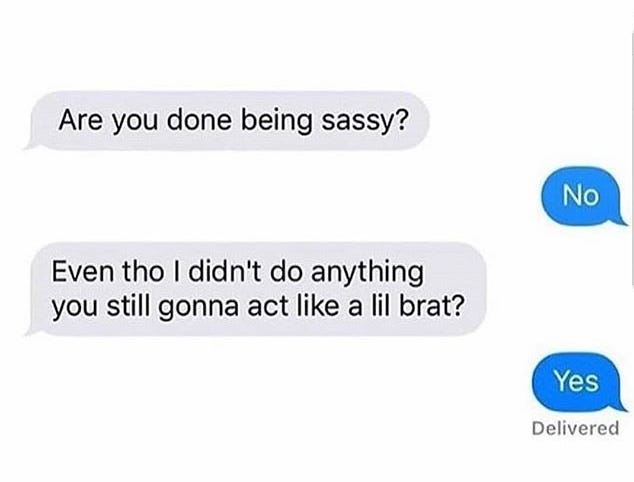Click the word "brat?" in the gray message
This screenshot has width=634, height=482.
pos(431,307)
